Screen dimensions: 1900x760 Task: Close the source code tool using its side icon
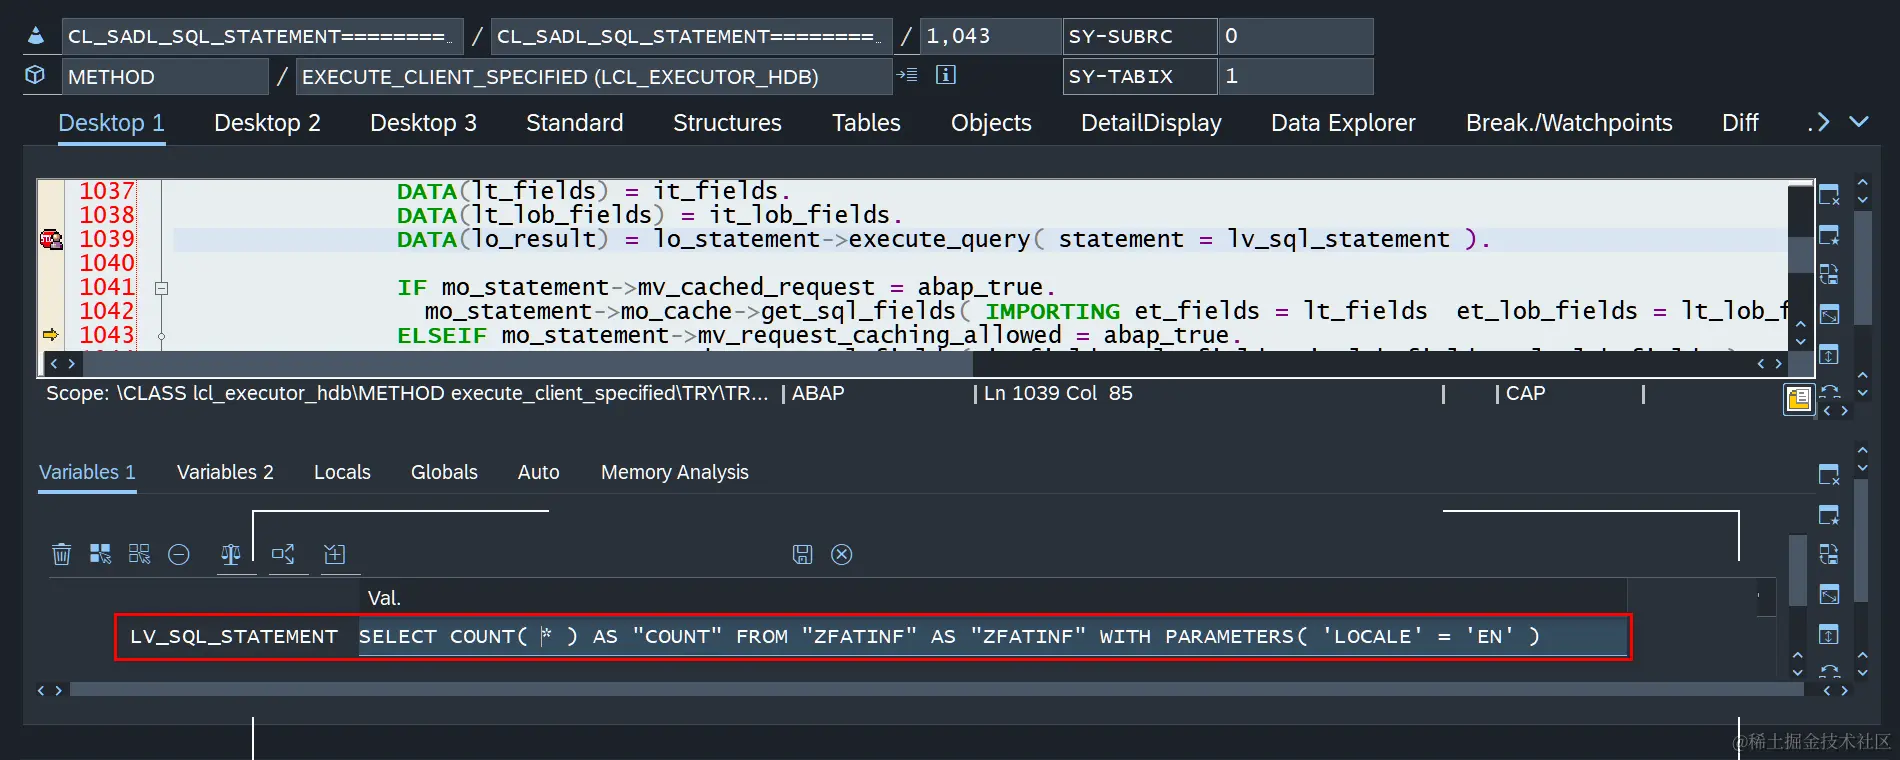tap(1829, 195)
